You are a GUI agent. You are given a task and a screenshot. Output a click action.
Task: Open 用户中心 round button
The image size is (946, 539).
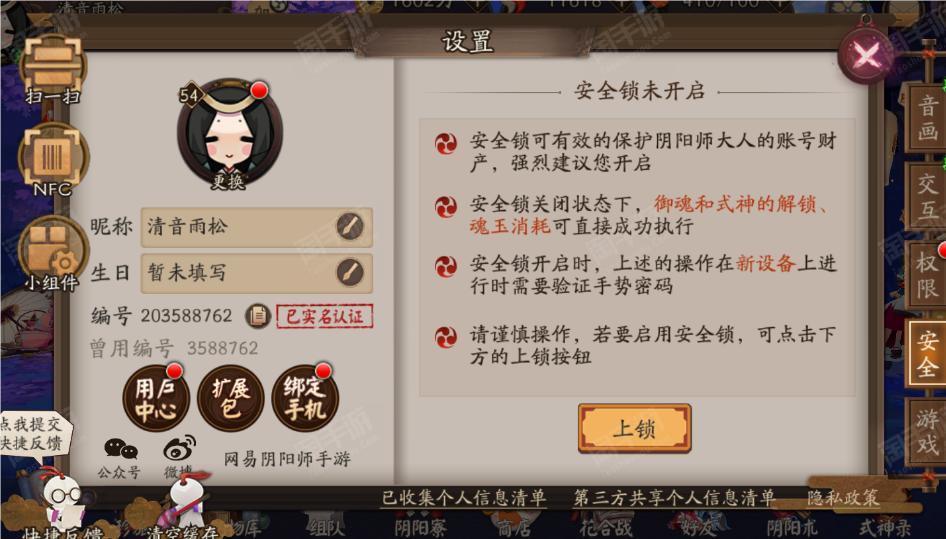click(x=156, y=398)
